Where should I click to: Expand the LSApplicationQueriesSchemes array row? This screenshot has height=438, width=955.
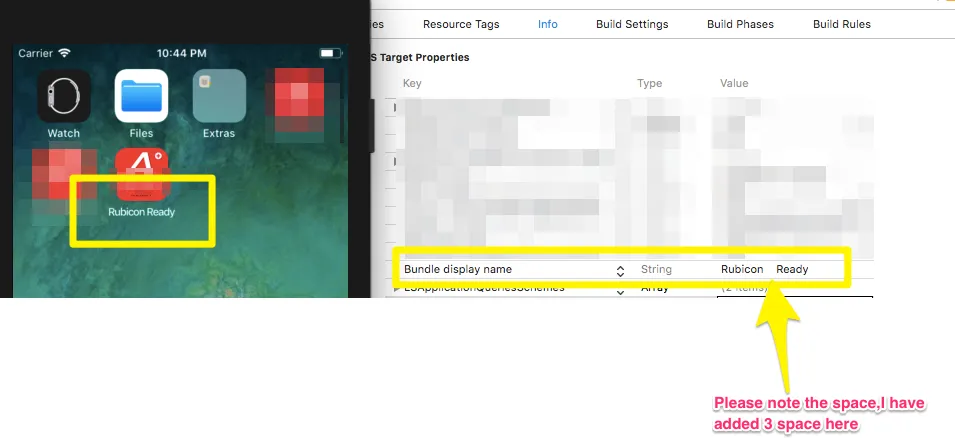click(x=397, y=289)
